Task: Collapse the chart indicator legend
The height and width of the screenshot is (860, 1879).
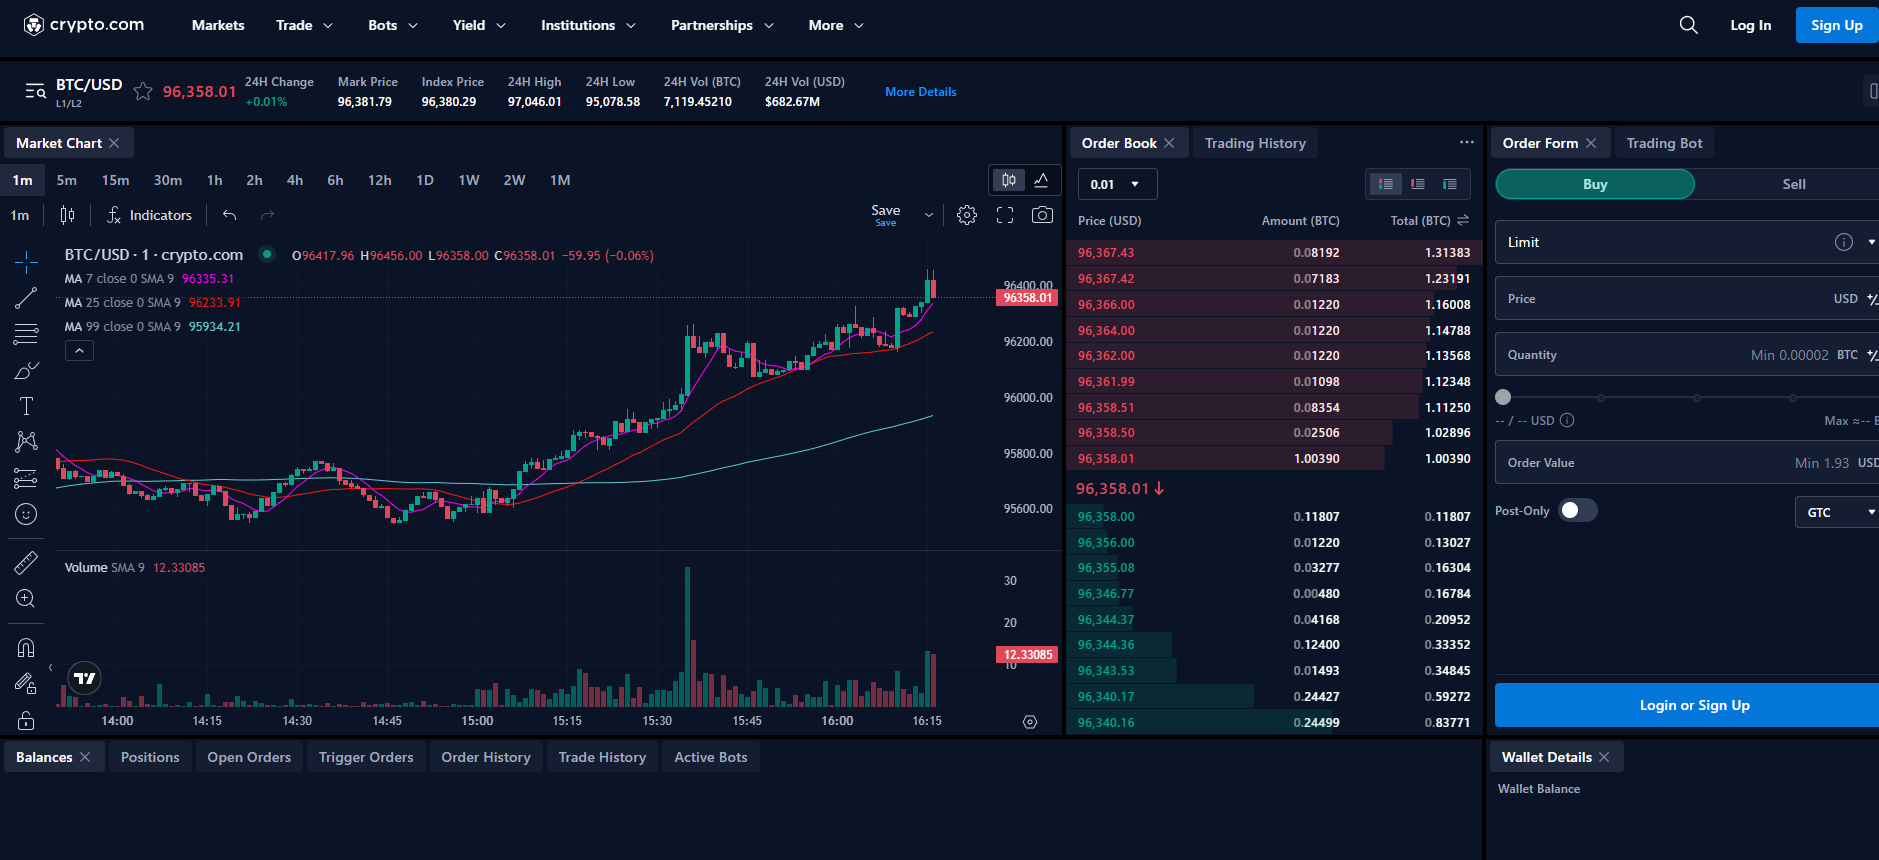Action: (x=79, y=351)
